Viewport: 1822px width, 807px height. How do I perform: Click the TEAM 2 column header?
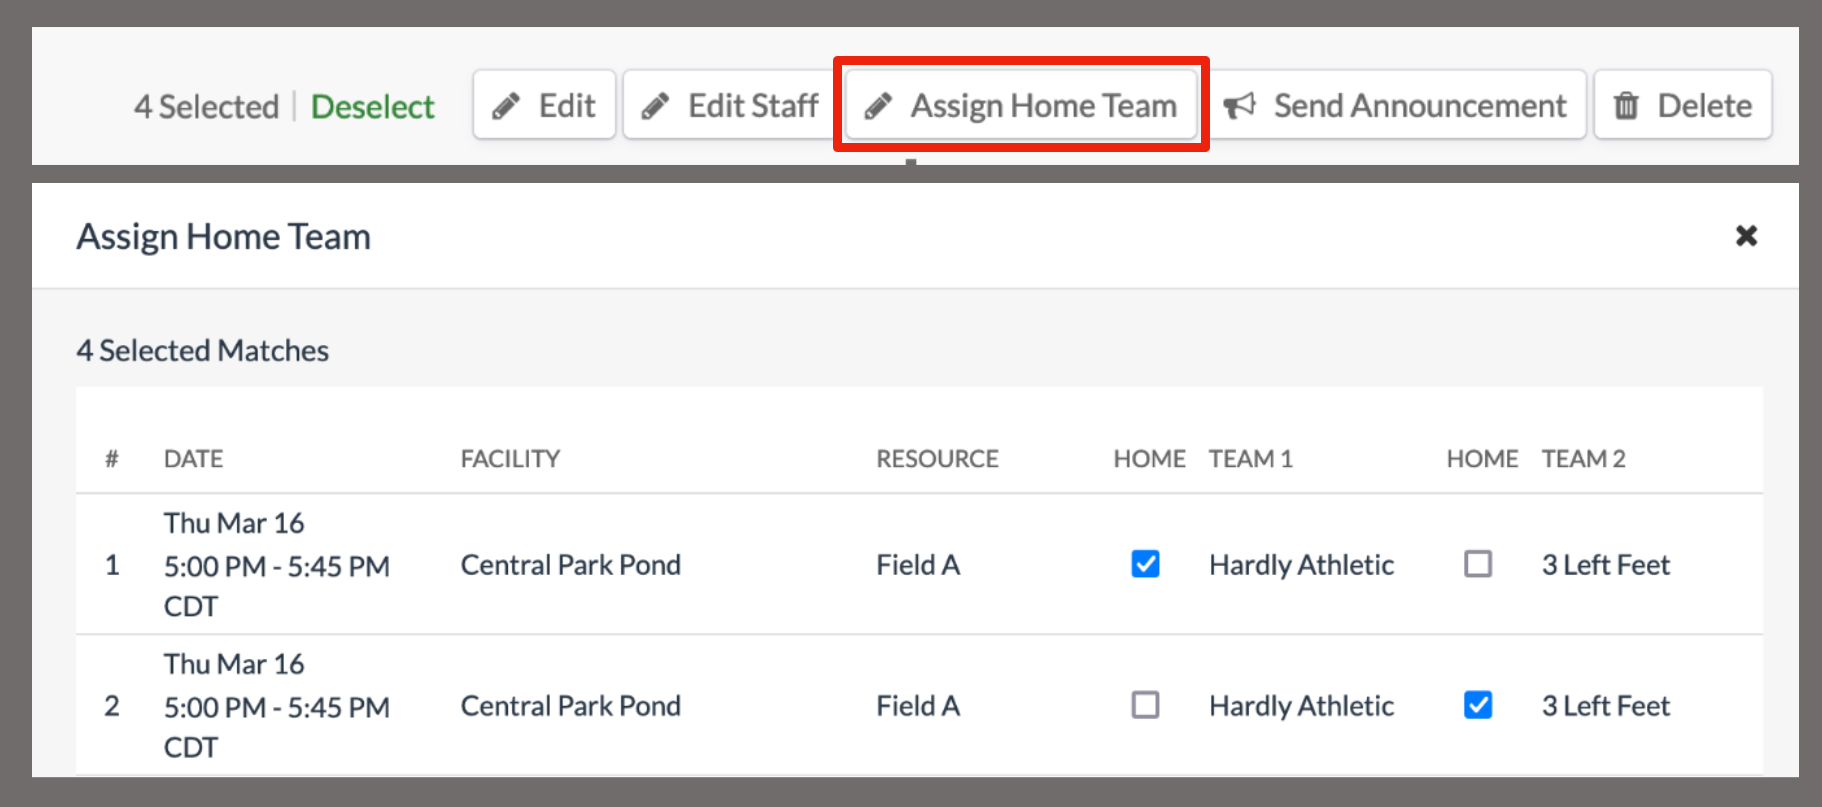point(1583,459)
